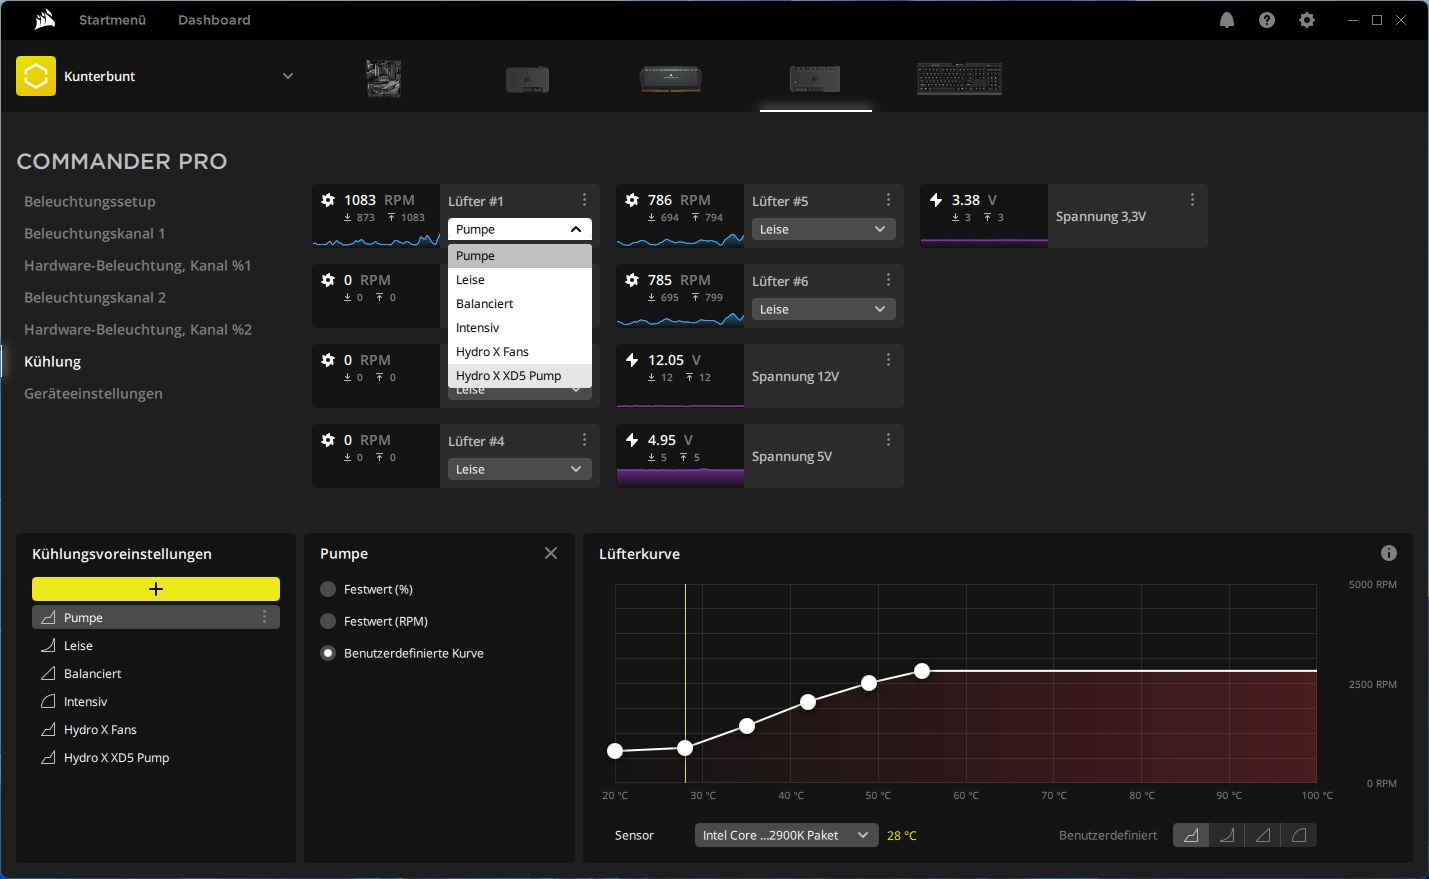The image size is (1429, 879).
Task: Open Geräteeinstellungen in sidebar
Action: pyautogui.click(x=93, y=393)
